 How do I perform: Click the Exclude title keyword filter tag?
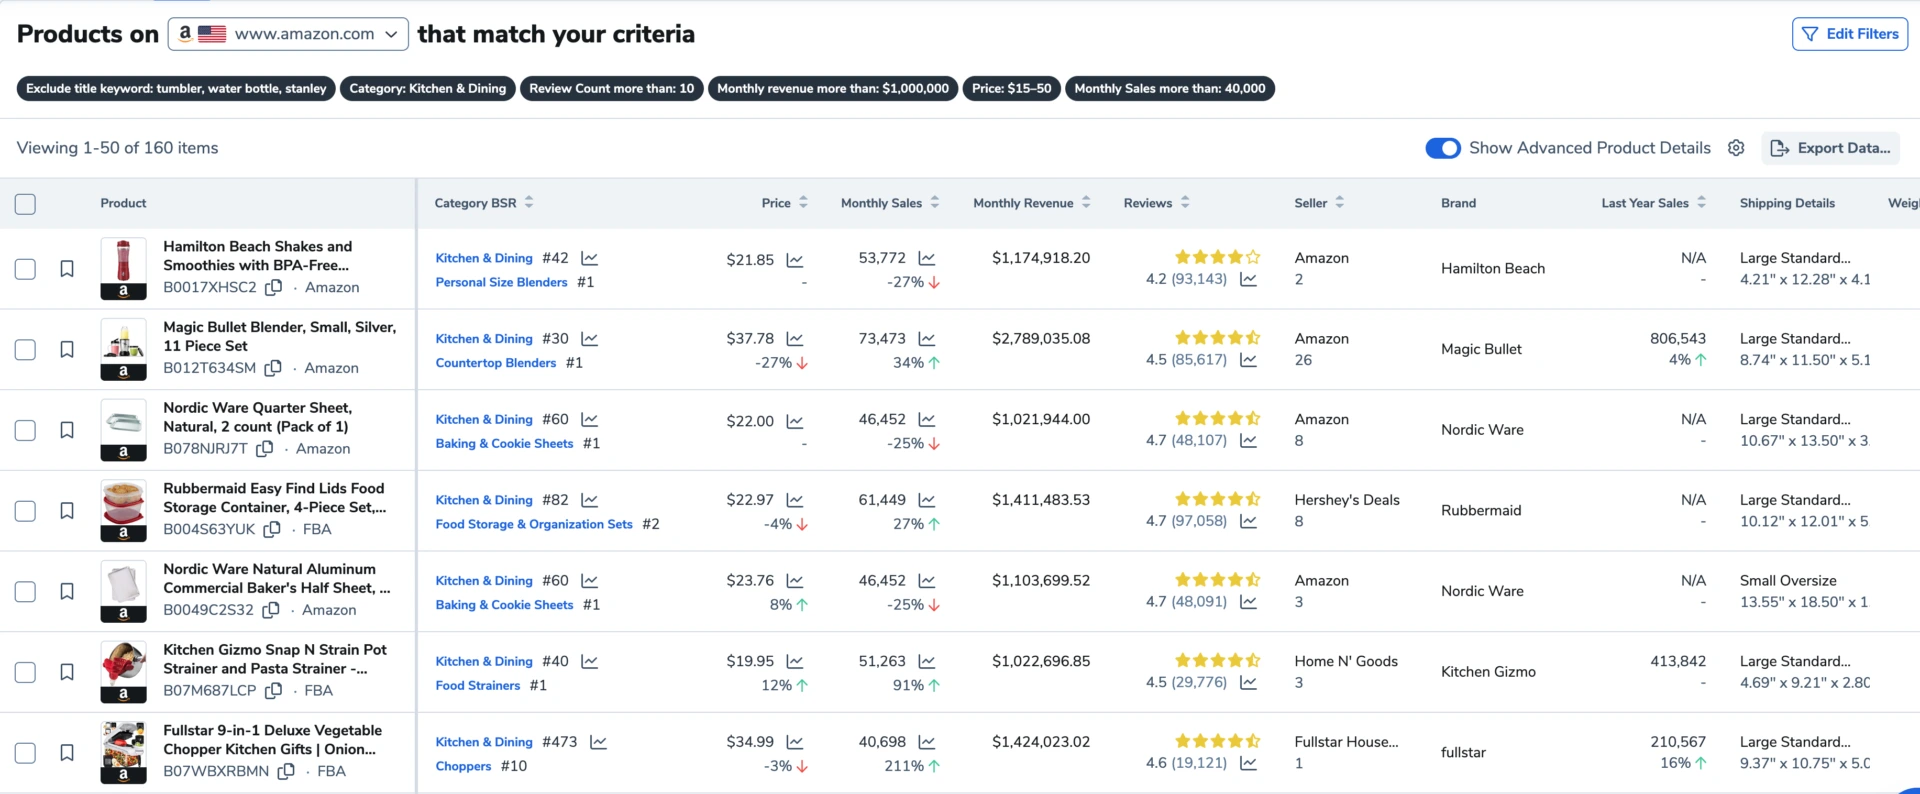pyautogui.click(x=176, y=89)
